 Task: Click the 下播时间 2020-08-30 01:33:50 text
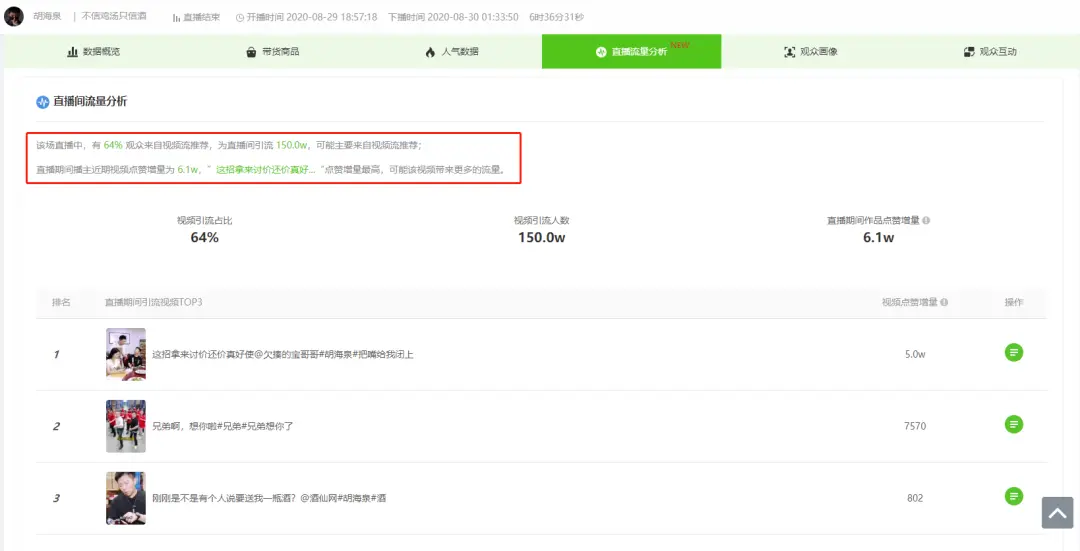pos(453,17)
